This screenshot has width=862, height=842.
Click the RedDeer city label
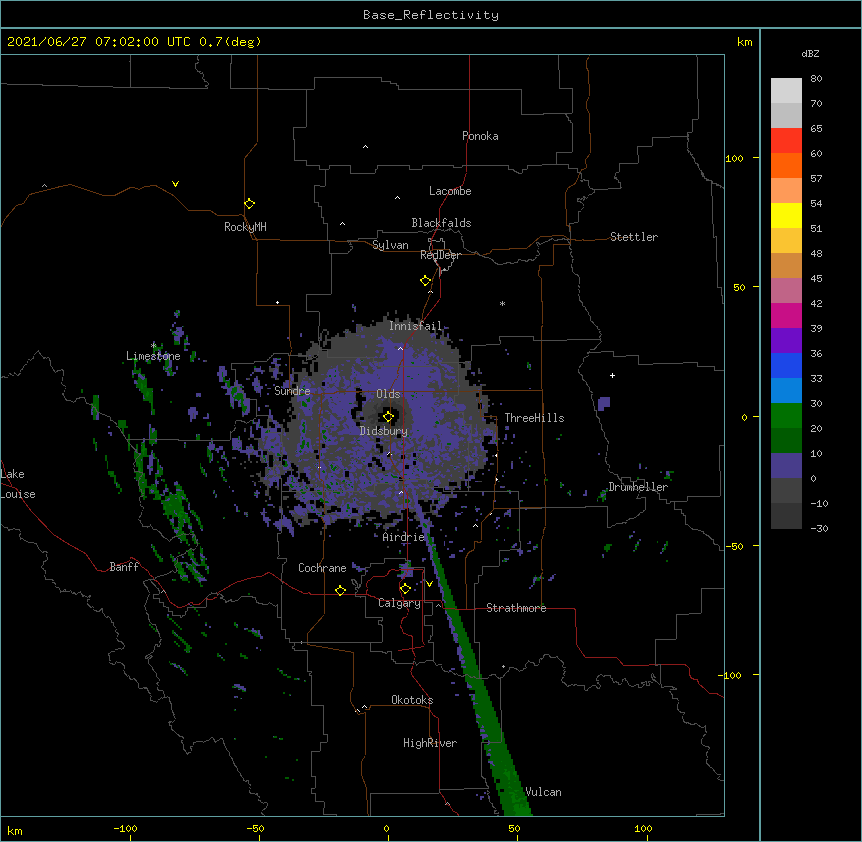(x=440, y=255)
